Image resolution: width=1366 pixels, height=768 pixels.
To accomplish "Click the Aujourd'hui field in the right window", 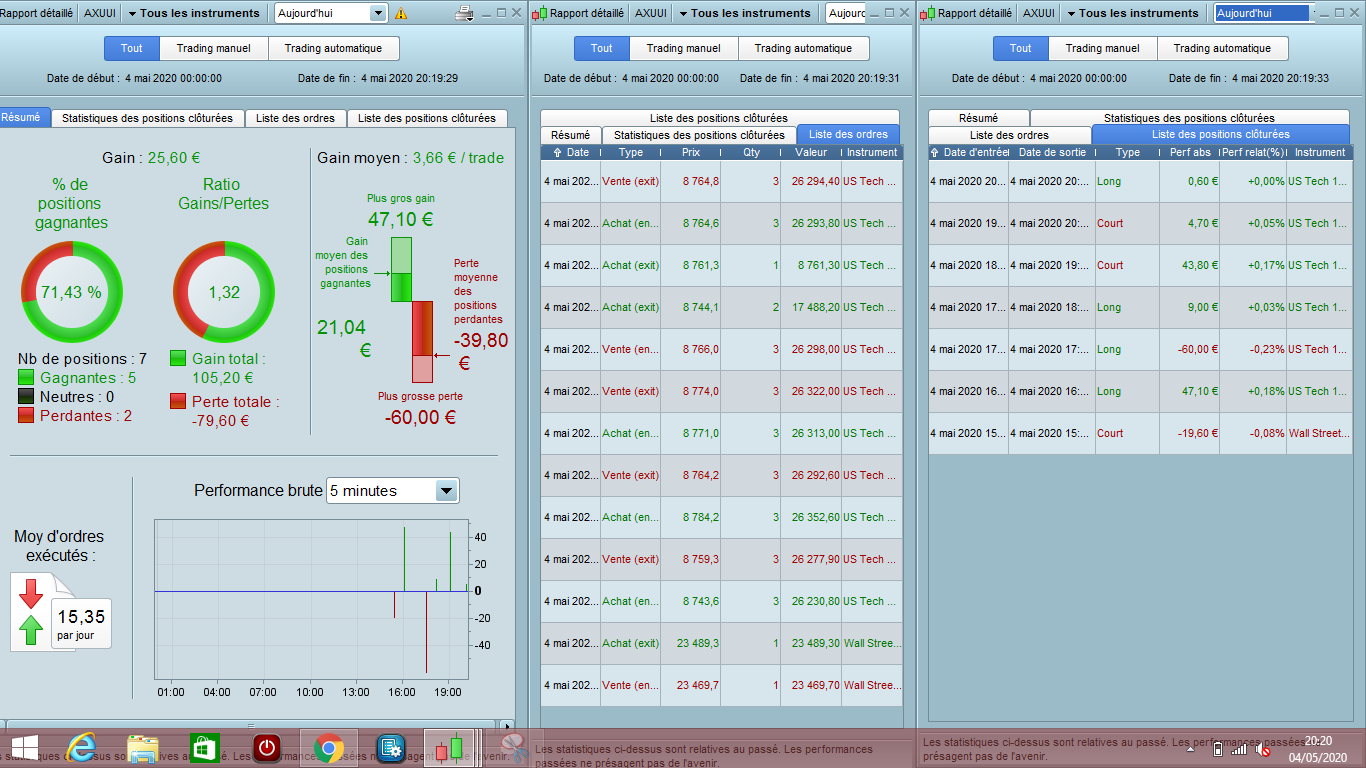I will point(1263,13).
